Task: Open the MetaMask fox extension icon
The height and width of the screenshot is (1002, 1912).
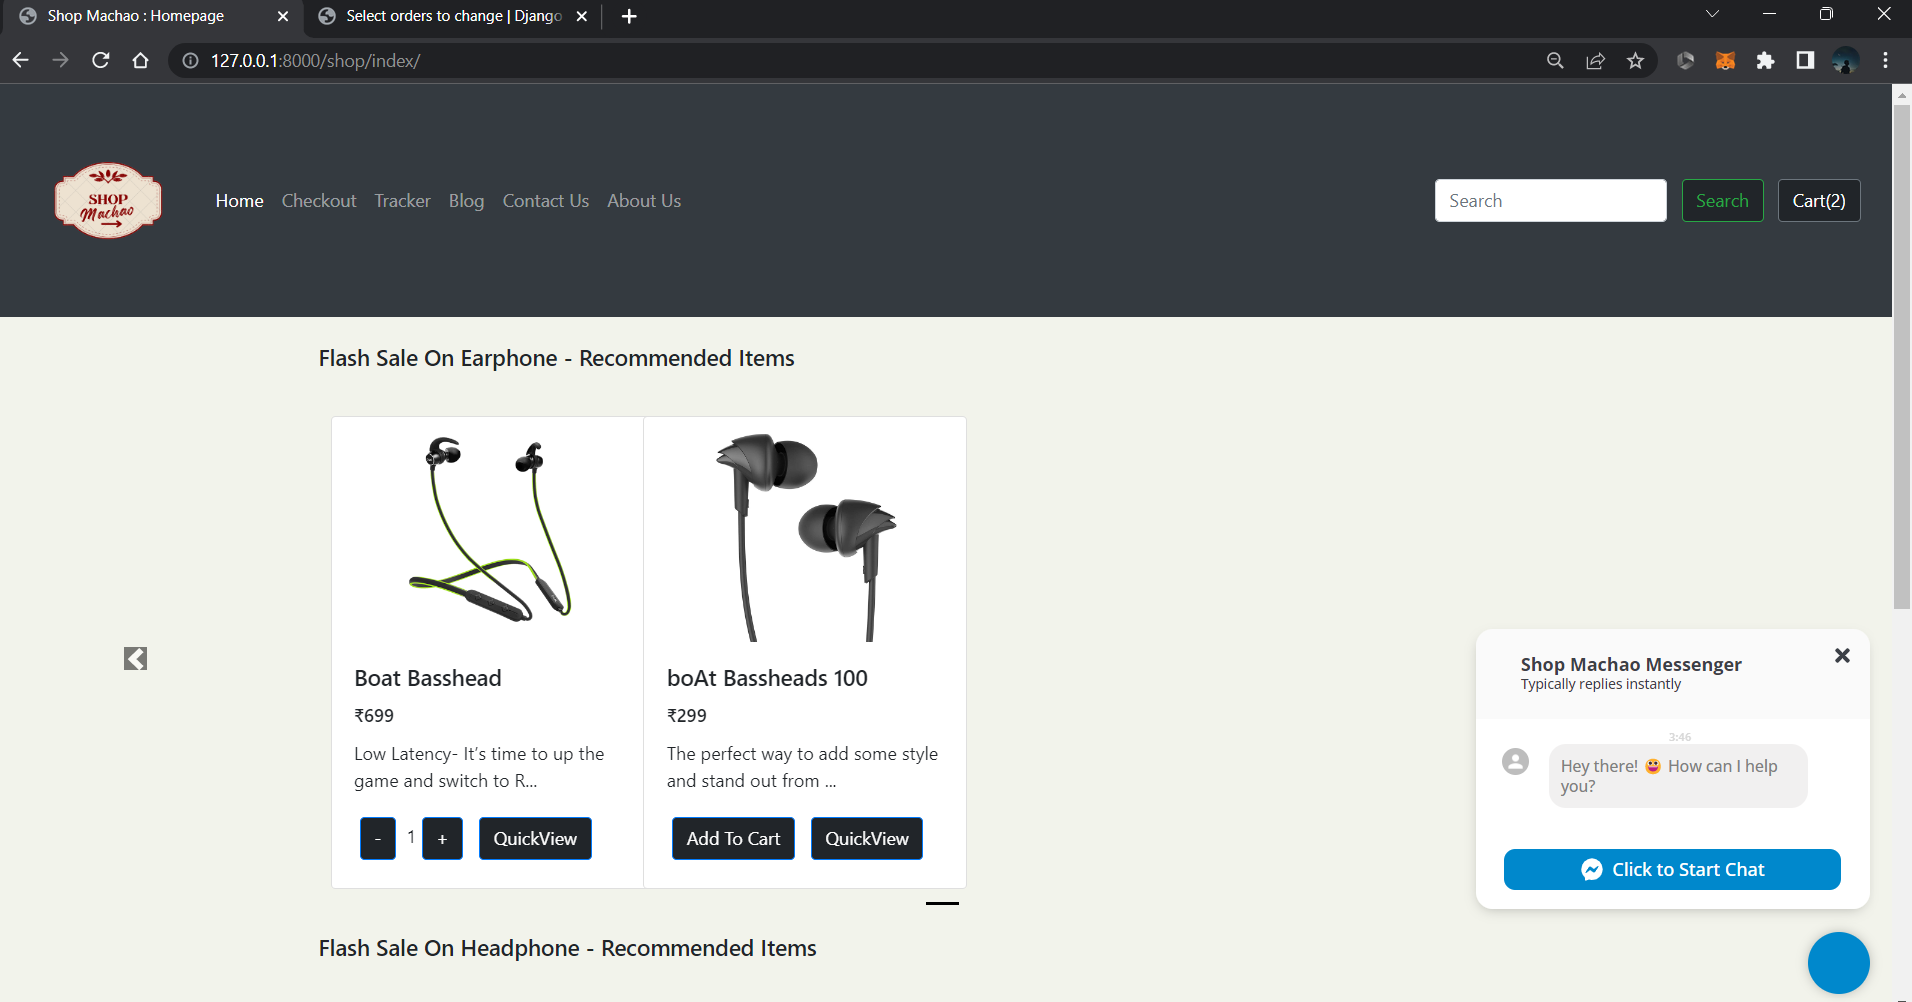Action: point(1726,60)
